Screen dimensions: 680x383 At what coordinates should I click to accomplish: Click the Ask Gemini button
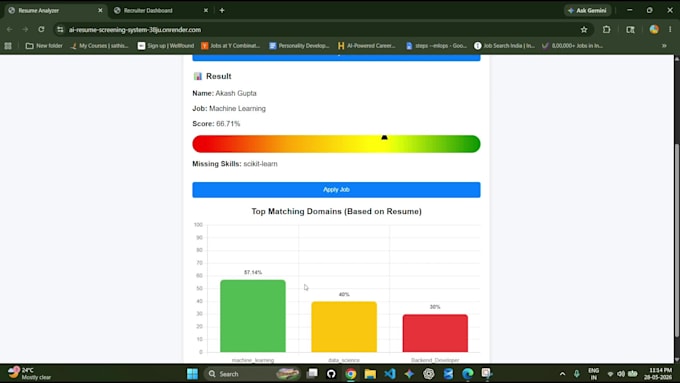click(x=587, y=10)
